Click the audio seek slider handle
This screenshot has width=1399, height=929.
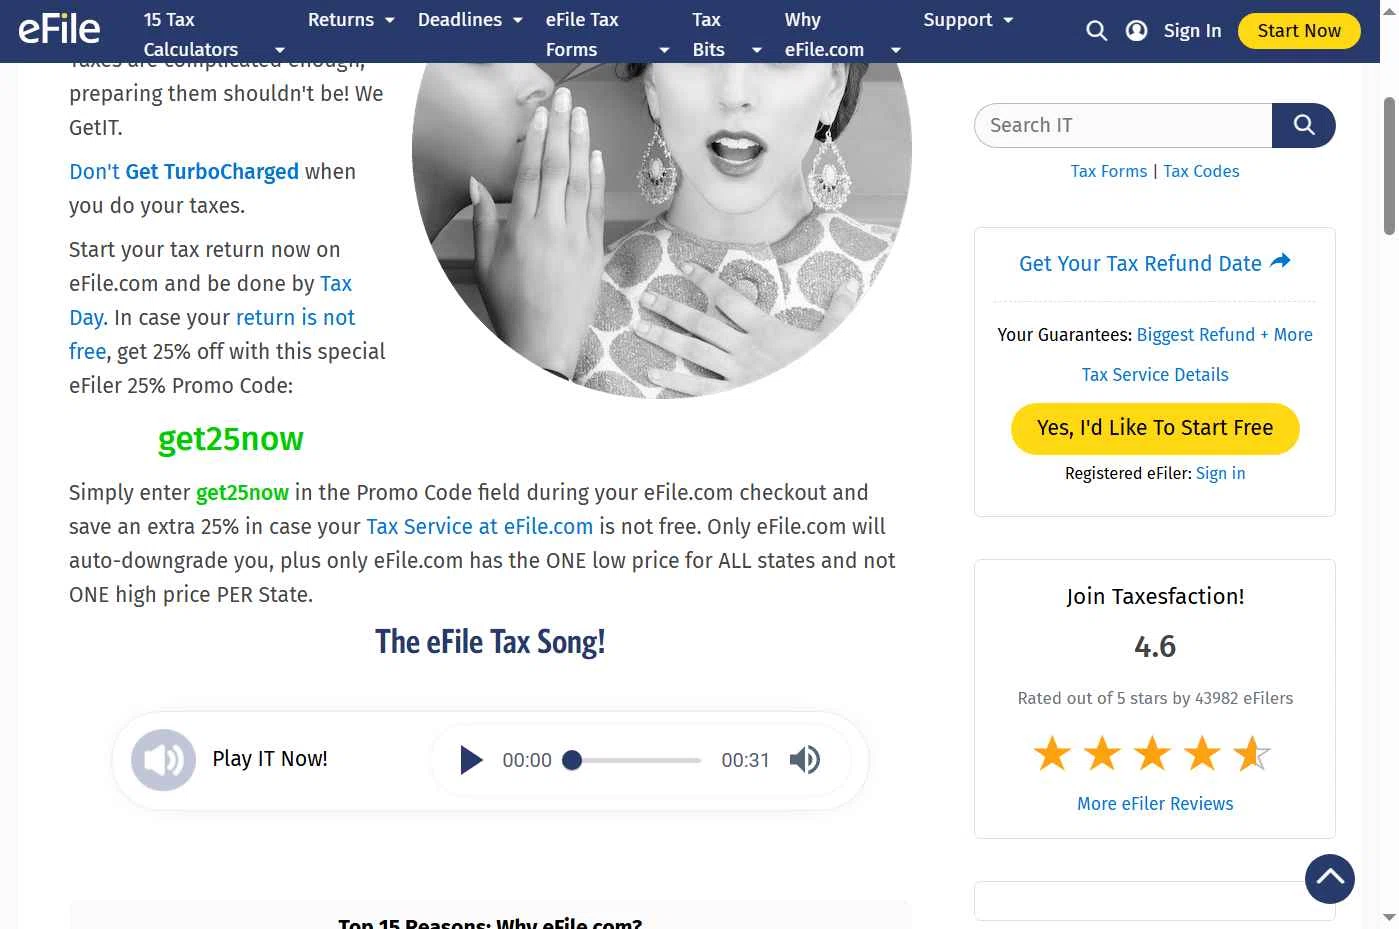(572, 760)
